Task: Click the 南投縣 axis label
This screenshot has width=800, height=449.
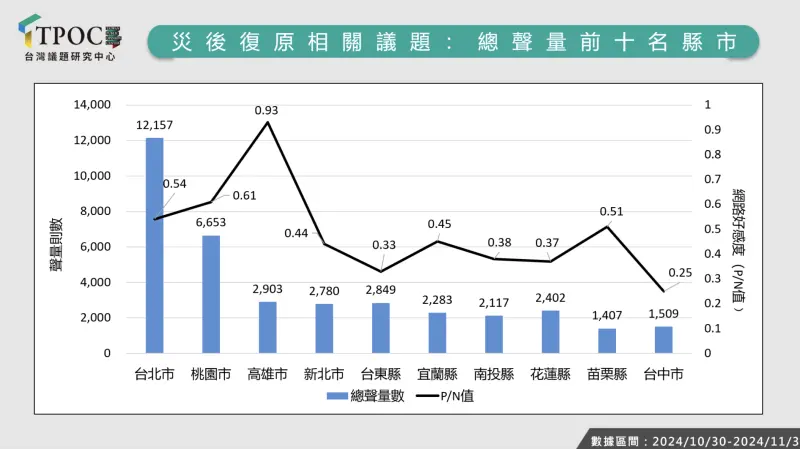Action: tap(494, 374)
